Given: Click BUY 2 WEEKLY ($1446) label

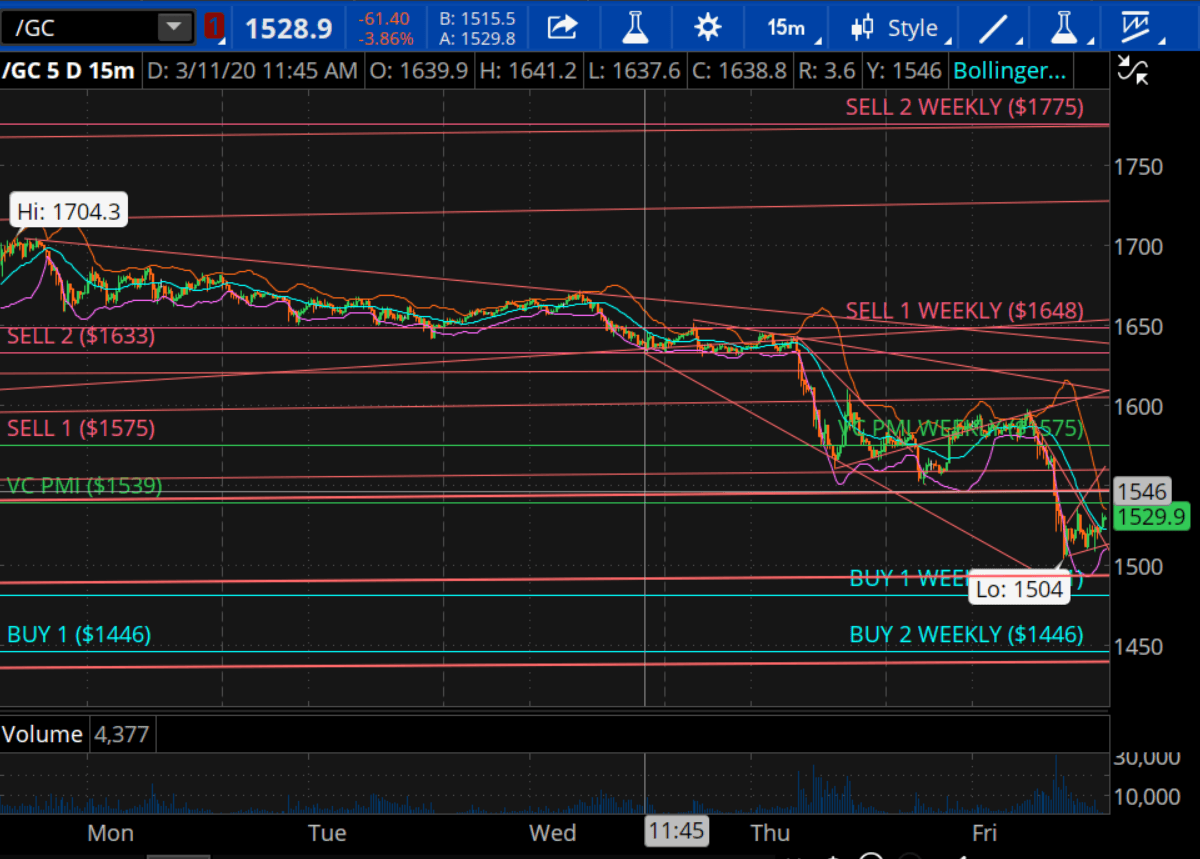Looking at the screenshot, I should [966, 634].
